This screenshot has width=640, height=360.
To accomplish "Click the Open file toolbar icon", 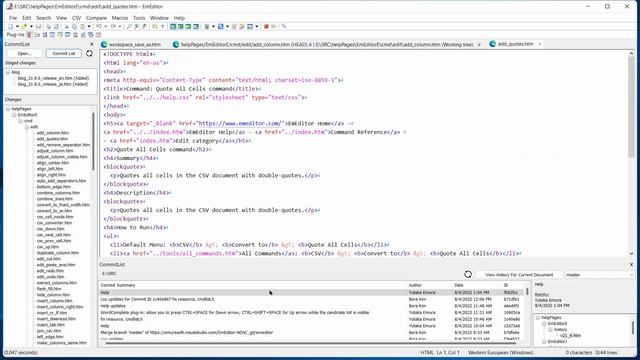I will pyautogui.click(x=24, y=27).
